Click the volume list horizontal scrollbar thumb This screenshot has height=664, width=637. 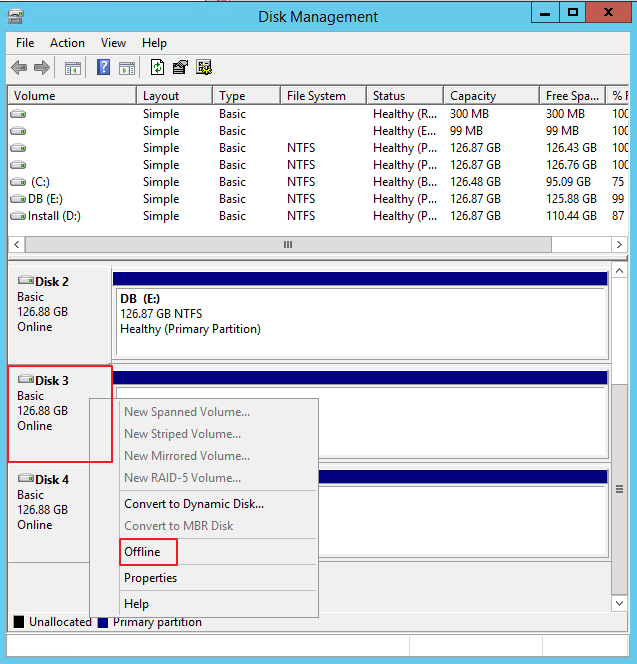click(288, 244)
